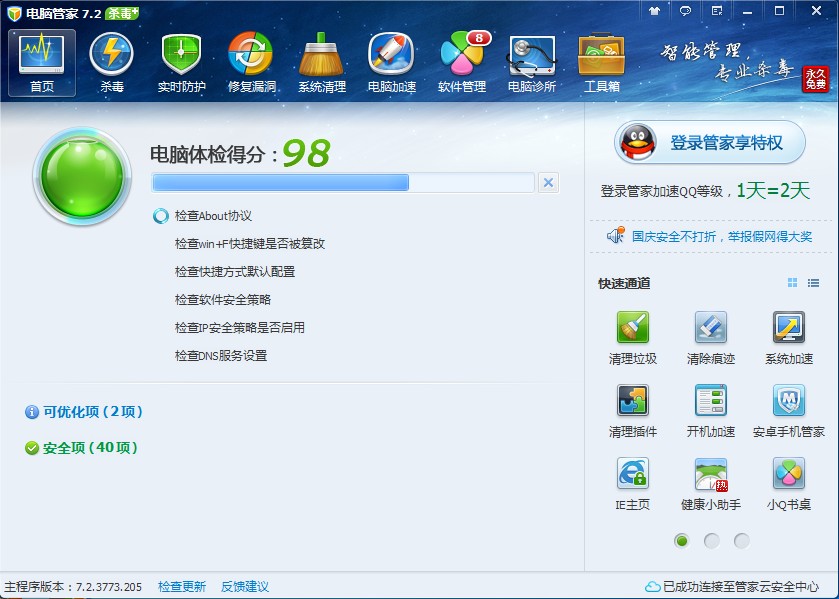
Task: Open 国庆安全不打折，举报假网得大奖 link
Action: coord(722,236)
